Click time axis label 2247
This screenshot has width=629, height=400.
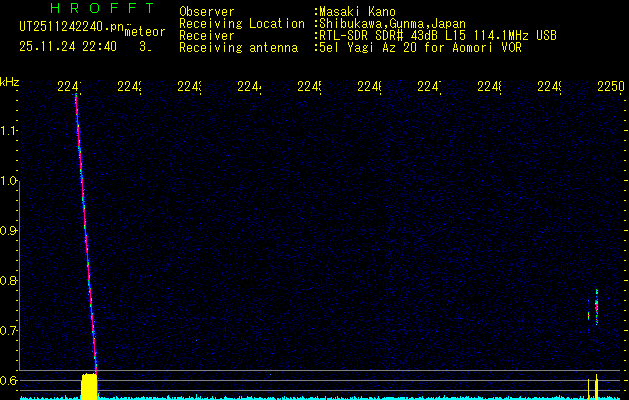(x=429, y=86)
